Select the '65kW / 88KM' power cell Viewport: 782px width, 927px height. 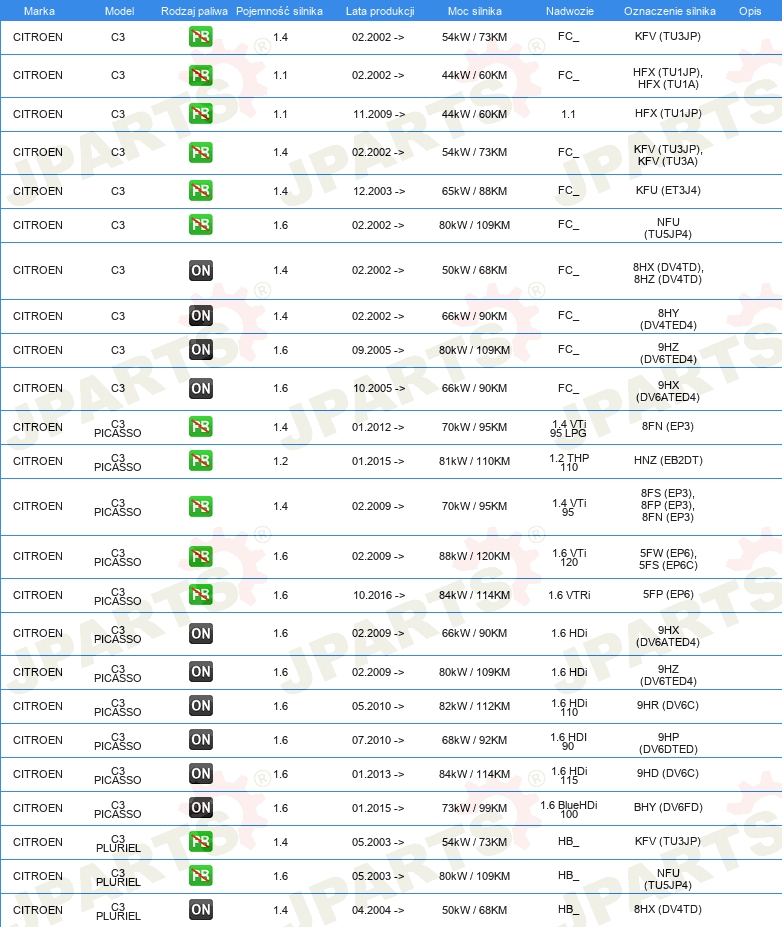(x=474, y=191)
